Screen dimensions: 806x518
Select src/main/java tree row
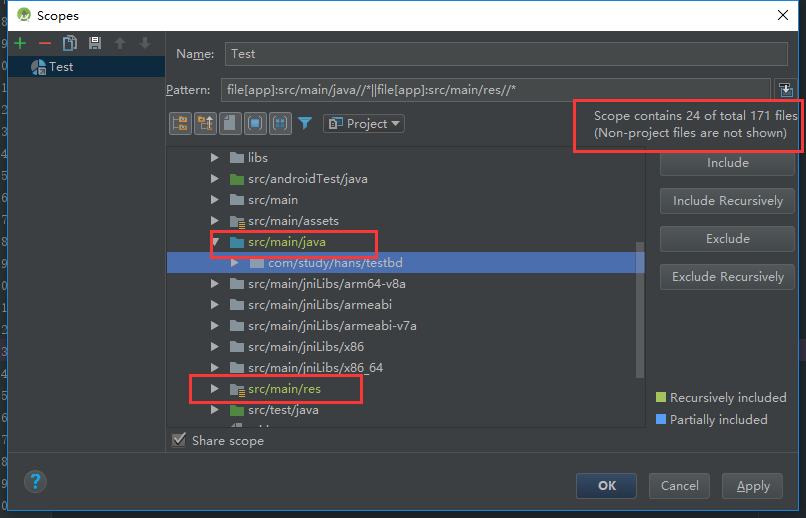405,242
